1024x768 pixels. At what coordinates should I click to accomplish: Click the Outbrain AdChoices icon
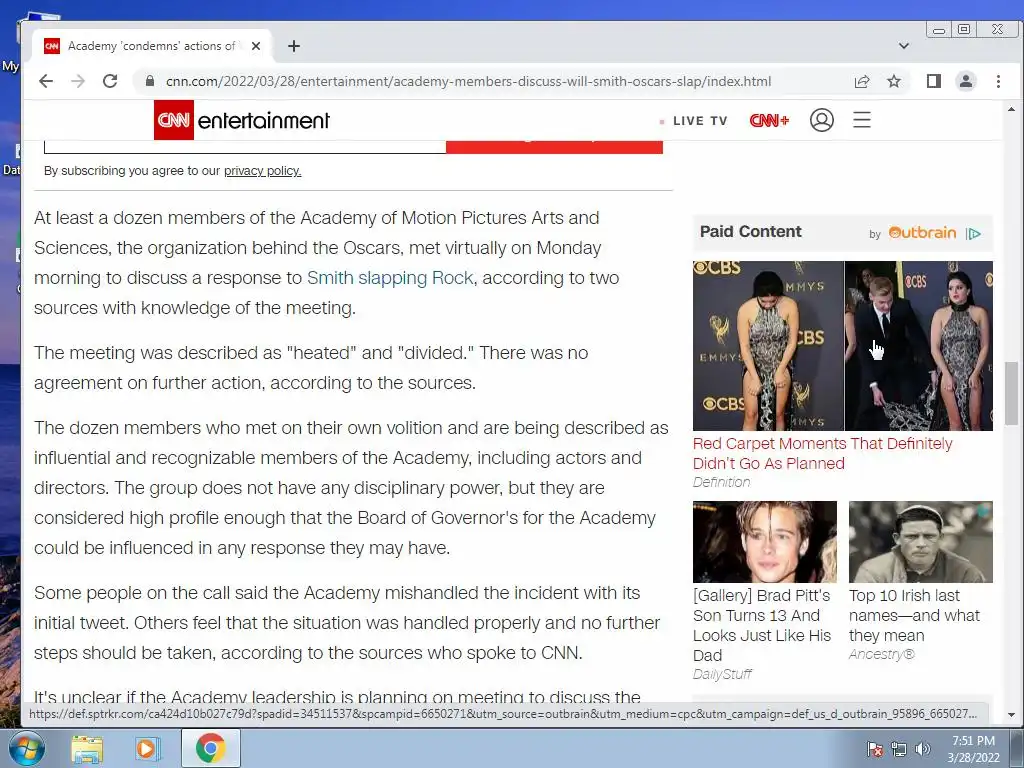point(973,234)
